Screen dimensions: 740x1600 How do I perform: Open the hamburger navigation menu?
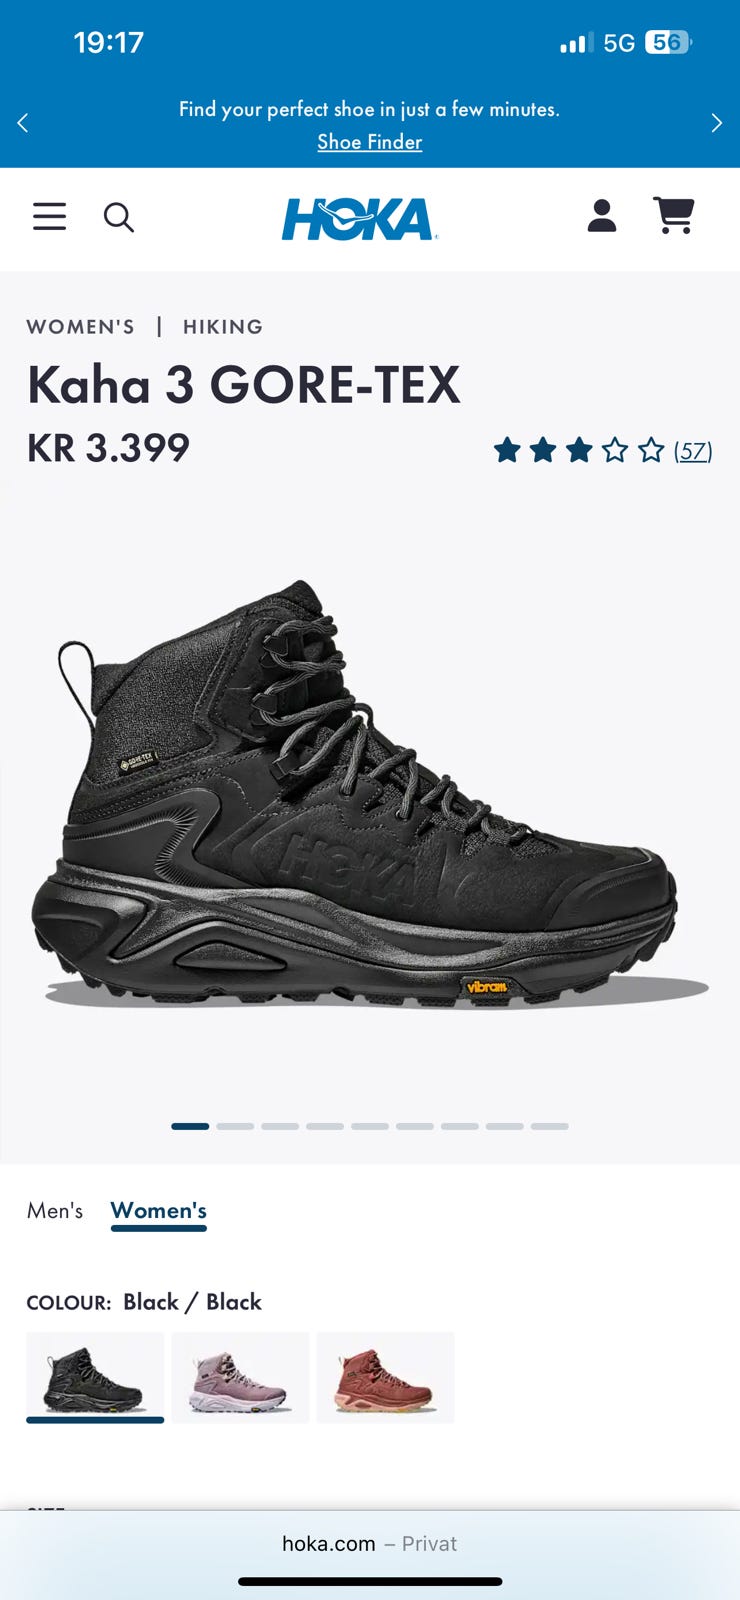pos(49,217)
